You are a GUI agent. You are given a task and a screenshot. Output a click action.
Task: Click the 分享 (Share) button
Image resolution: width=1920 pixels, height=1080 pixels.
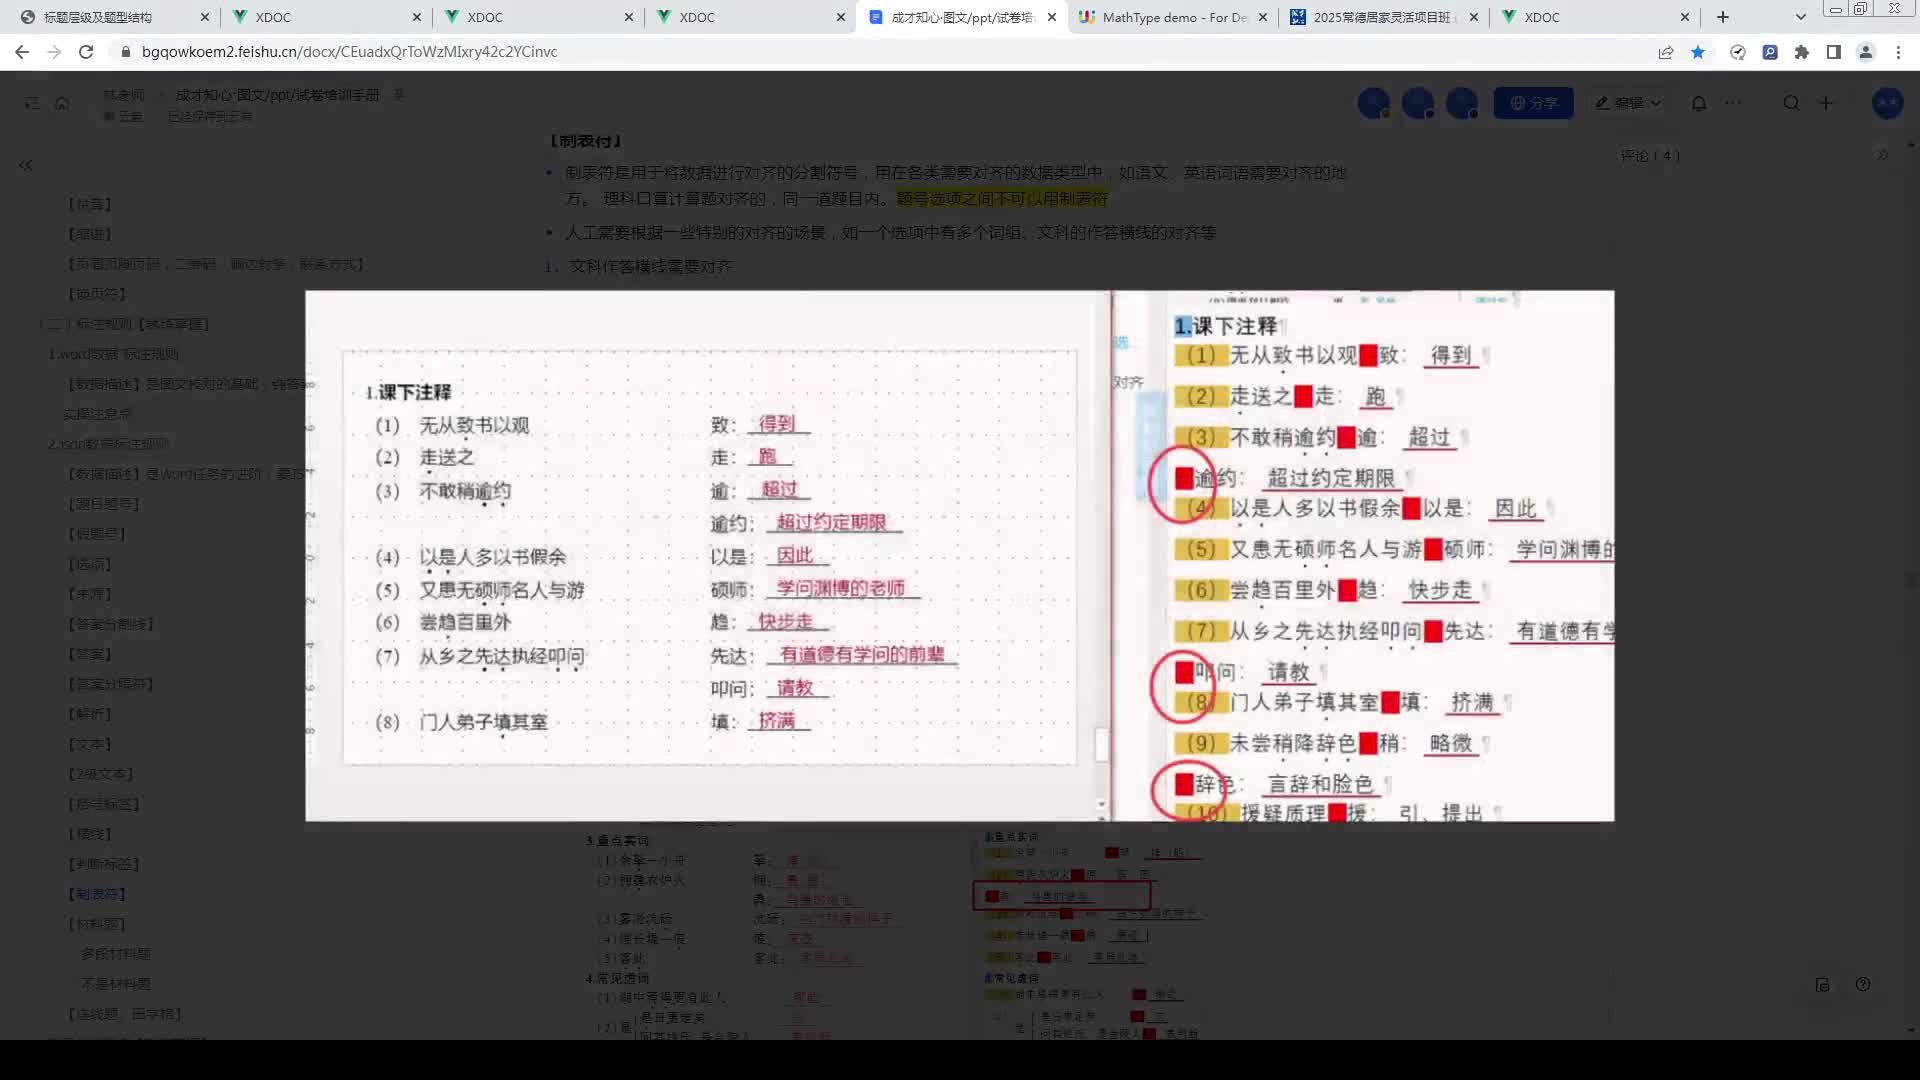pos(1533,102)
